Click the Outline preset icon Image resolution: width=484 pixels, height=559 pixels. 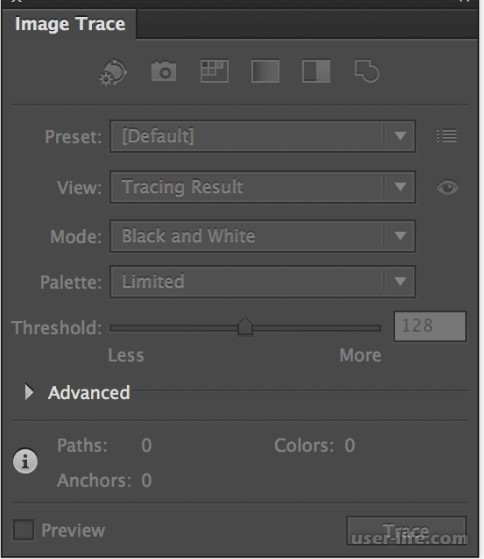click(367, 71)
